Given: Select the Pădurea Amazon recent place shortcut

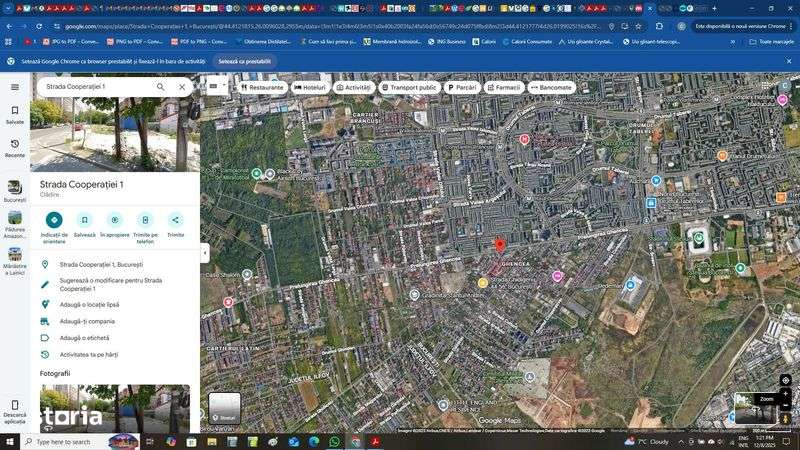Looking at the screenshot, I should click(x=15, y=224).
